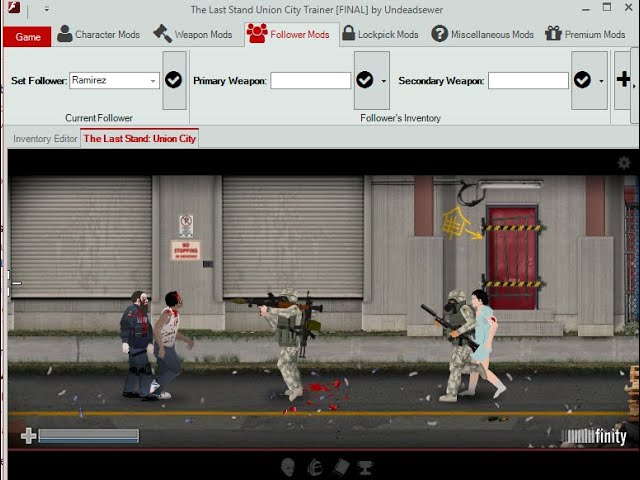Click the Secondary Weapon input field
This screenshot has width=640, height=480.
pos(528,80)
